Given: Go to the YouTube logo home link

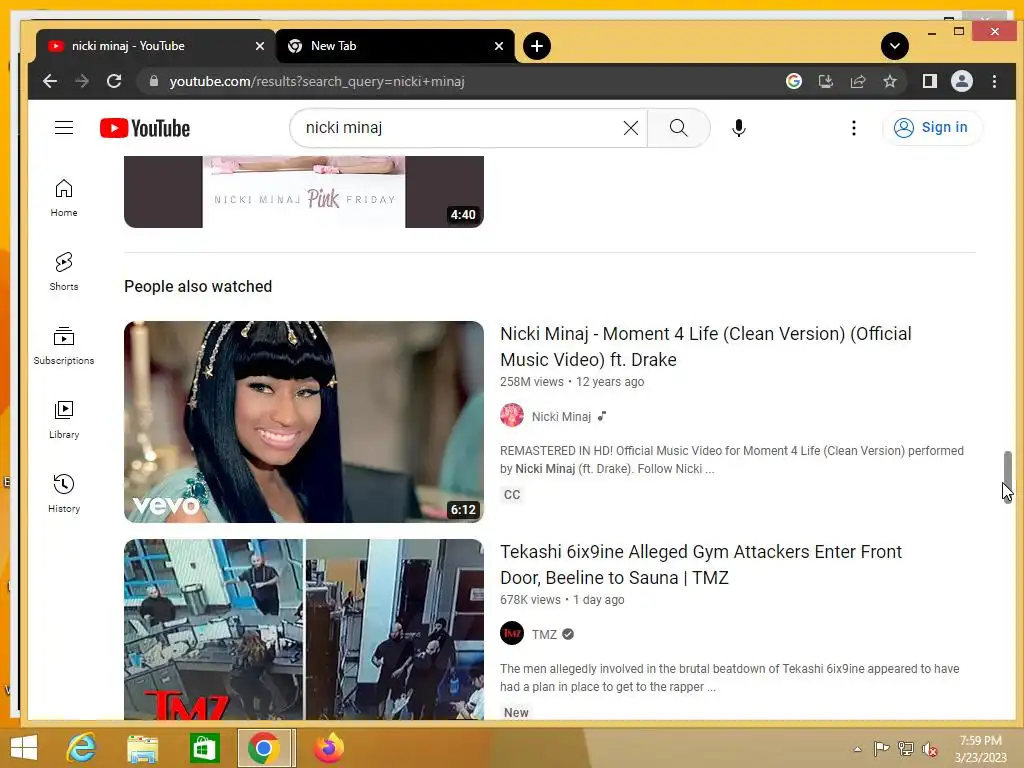Looking at the screenshot, I should click(x=145, y=128).
